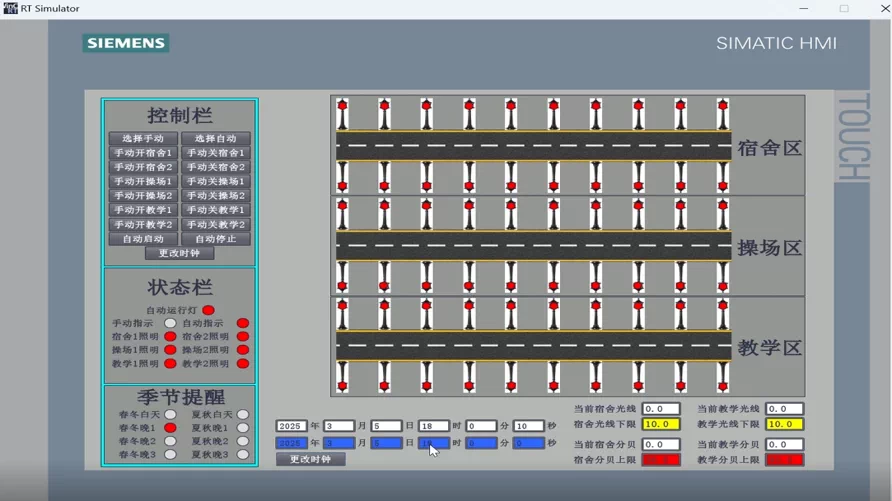Click the white minute field showing 0
This screenshot has width=892, height=501.
[481, 426]
